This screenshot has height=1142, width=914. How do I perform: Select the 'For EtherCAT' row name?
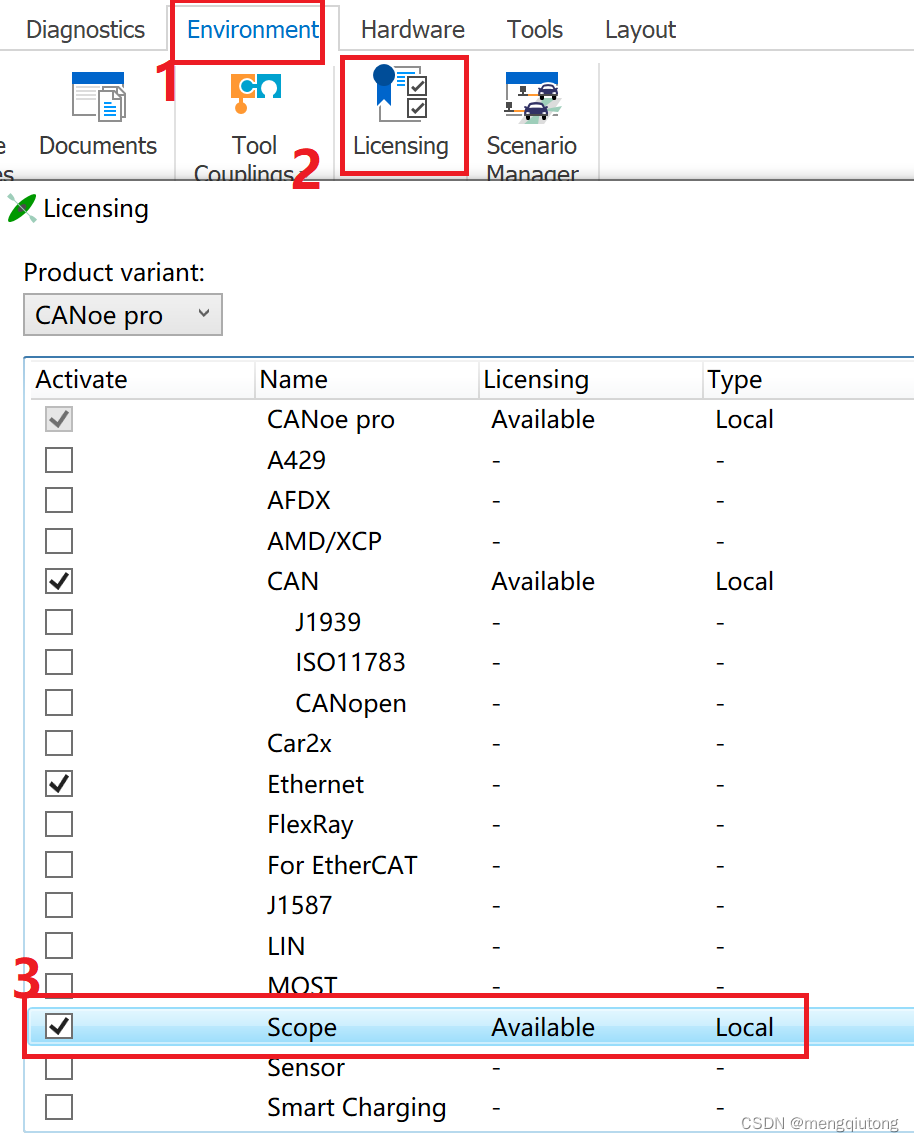[342, 865]
